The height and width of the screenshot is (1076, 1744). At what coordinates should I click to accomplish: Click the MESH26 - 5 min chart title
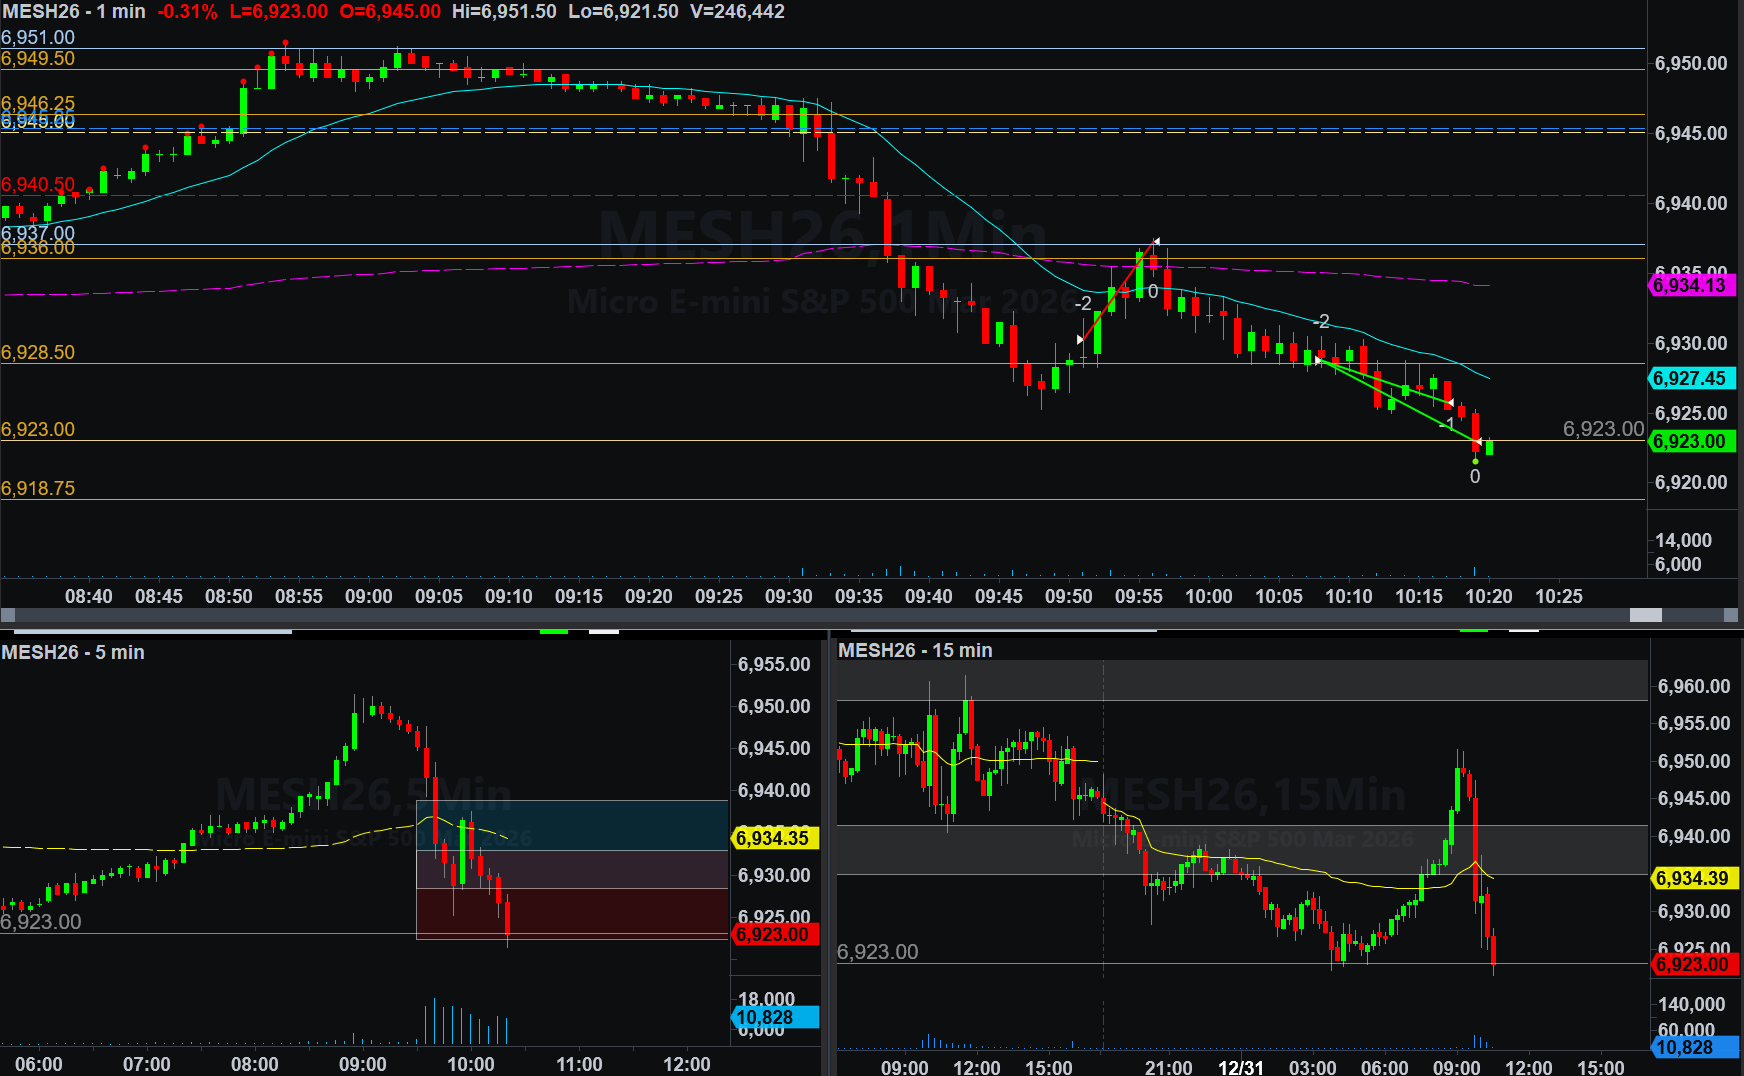point(73,653)
